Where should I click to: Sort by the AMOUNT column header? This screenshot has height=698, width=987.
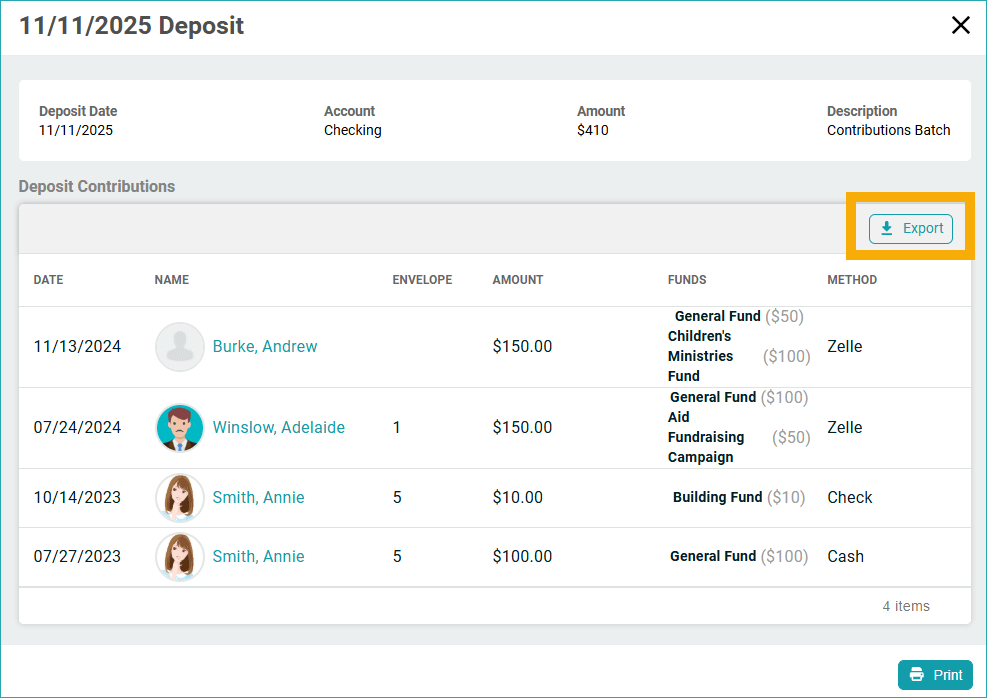(x=518, y=280)
